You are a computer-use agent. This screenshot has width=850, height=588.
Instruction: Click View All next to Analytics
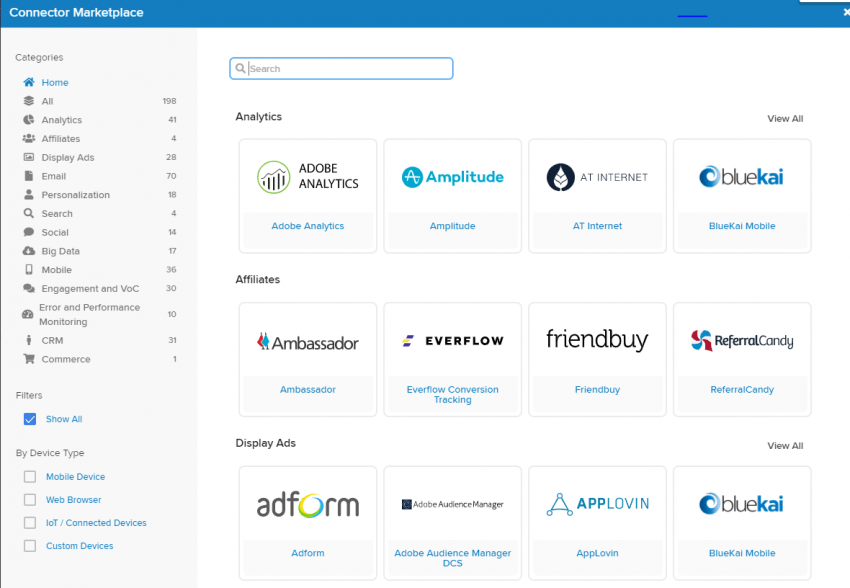tap(785, 119)
